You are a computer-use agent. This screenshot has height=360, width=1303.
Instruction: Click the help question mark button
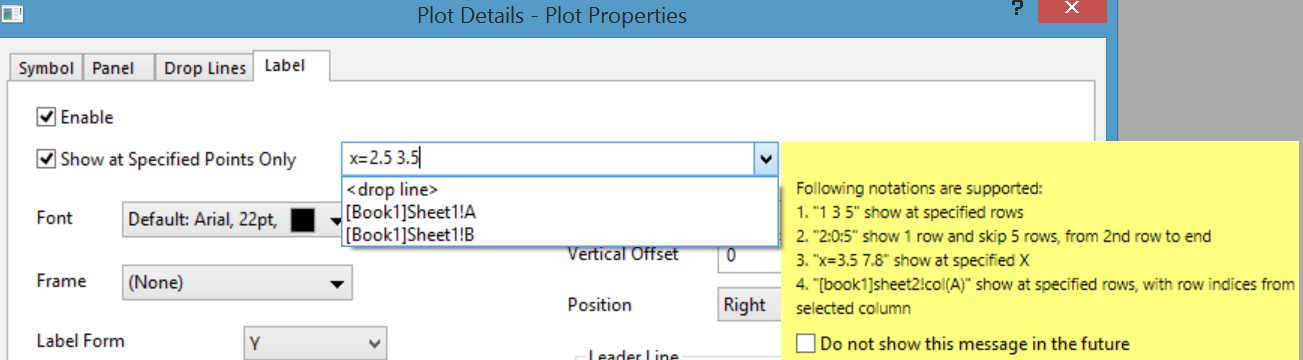coord(1016,10)
